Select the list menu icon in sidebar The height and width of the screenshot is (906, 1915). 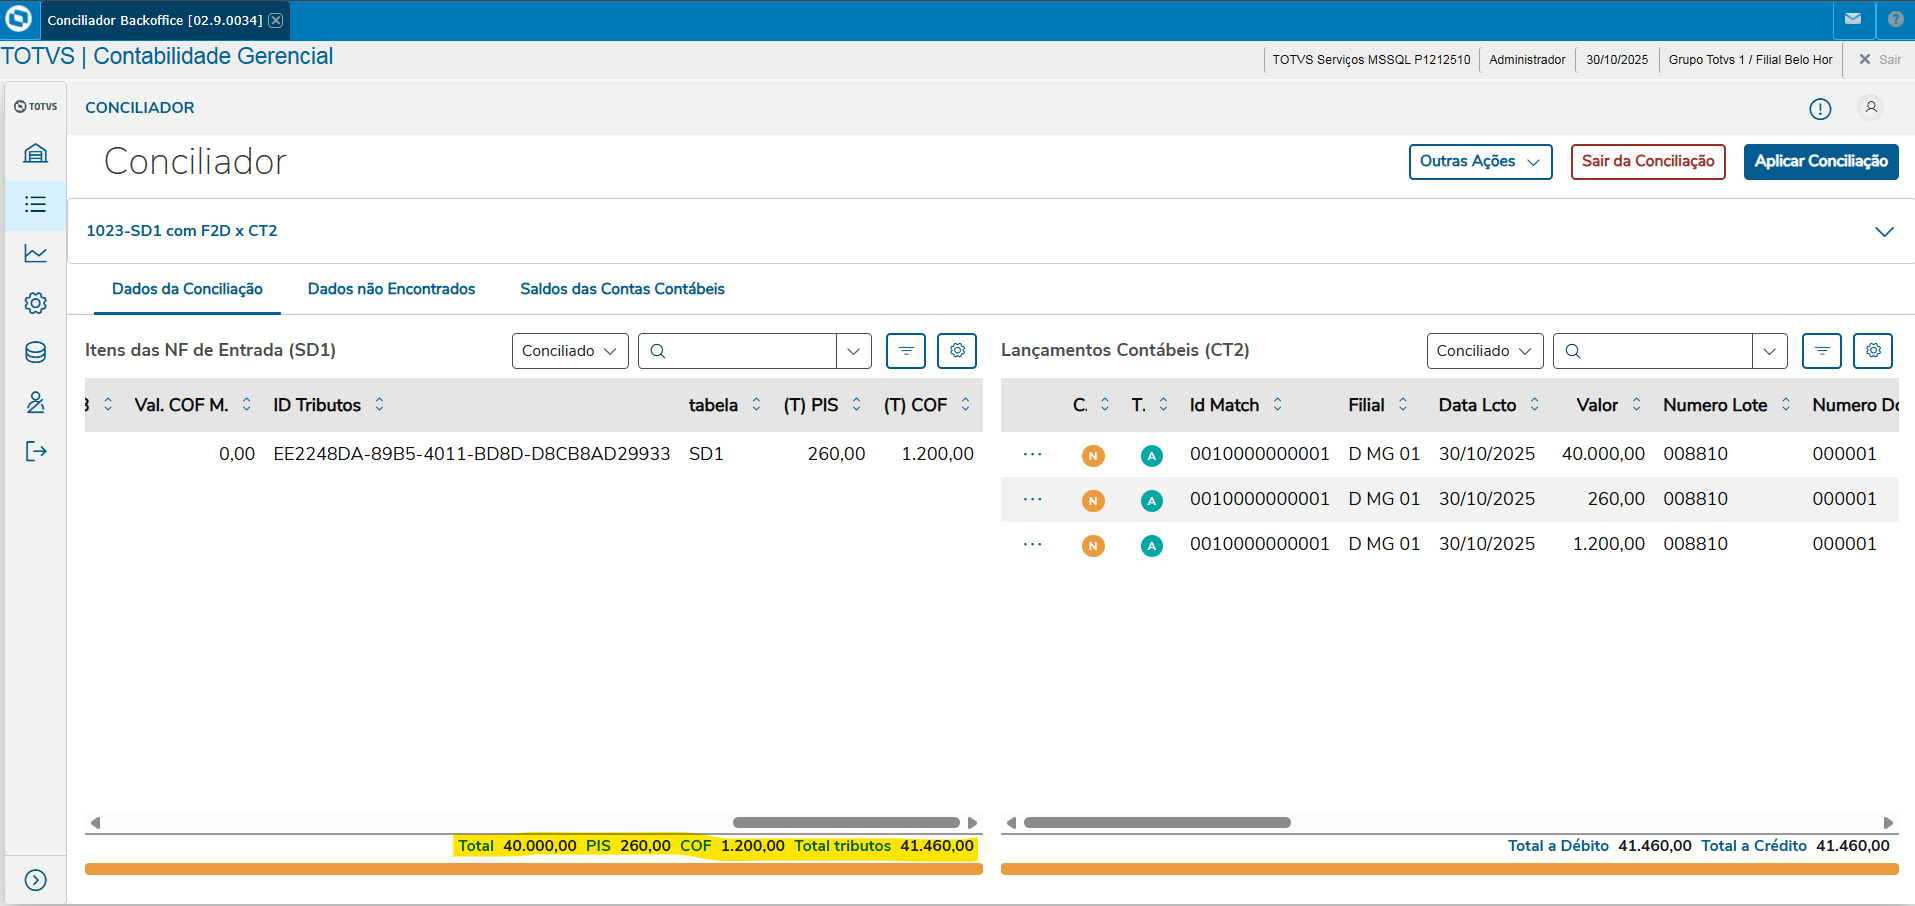[36, 205]
